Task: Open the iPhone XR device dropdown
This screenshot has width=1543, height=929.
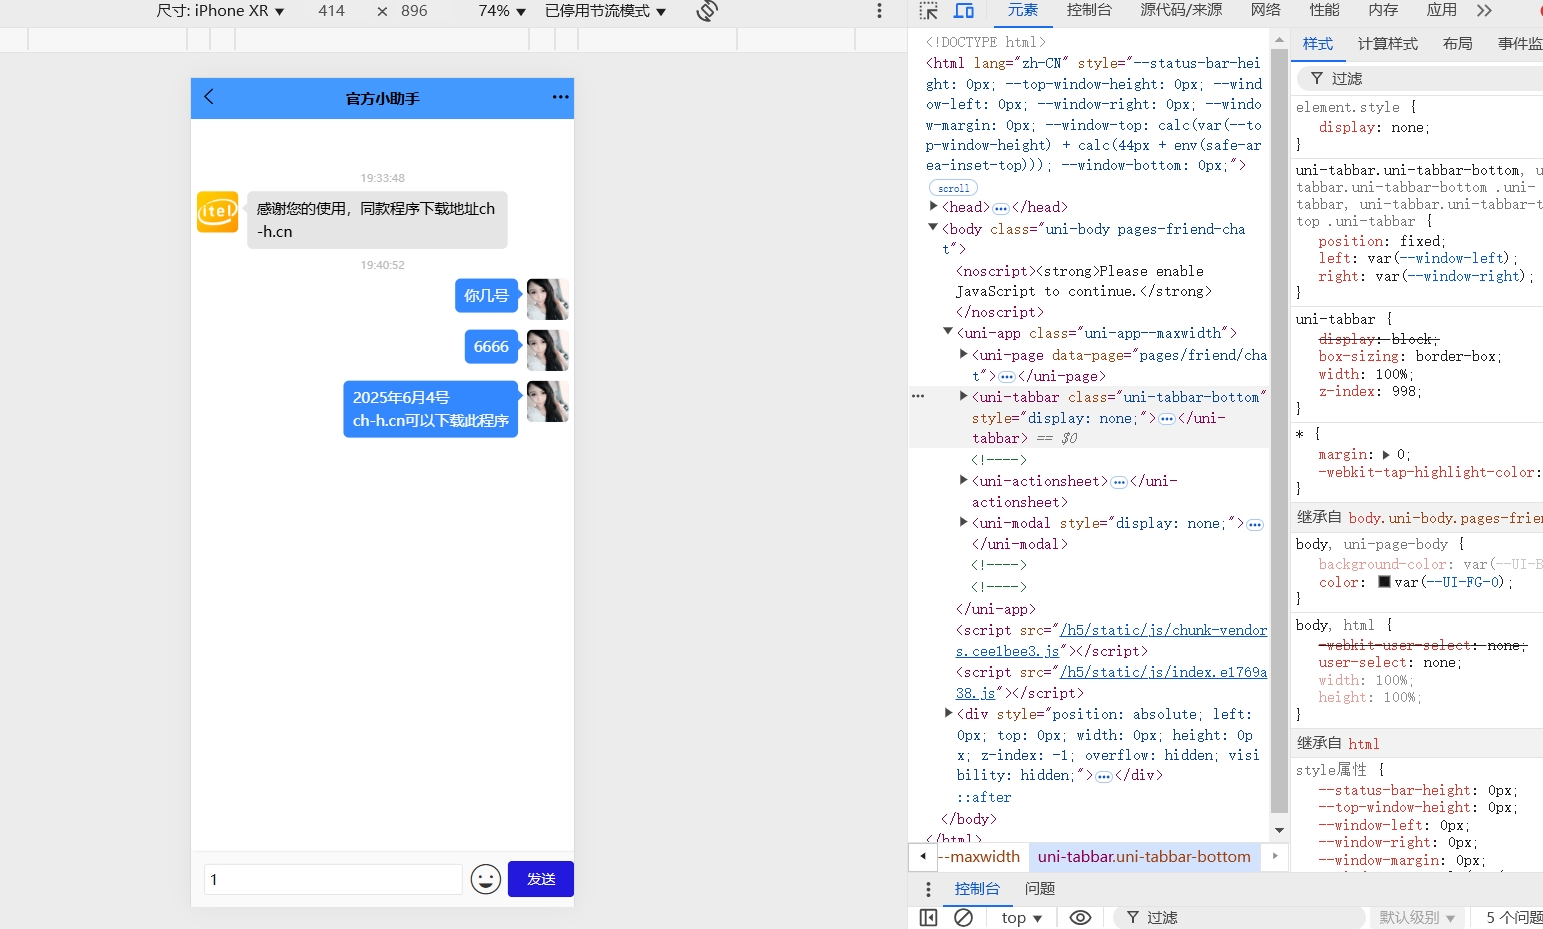Action: tap(220, 11)
